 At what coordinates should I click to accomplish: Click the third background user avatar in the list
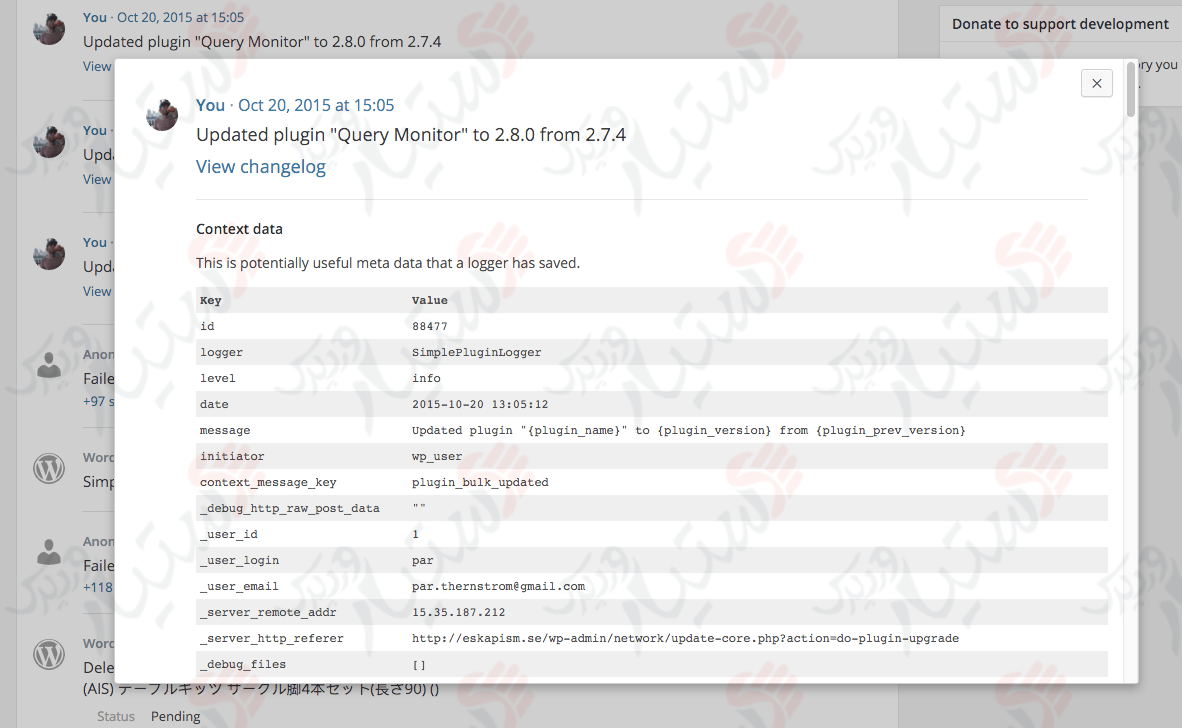49,253
